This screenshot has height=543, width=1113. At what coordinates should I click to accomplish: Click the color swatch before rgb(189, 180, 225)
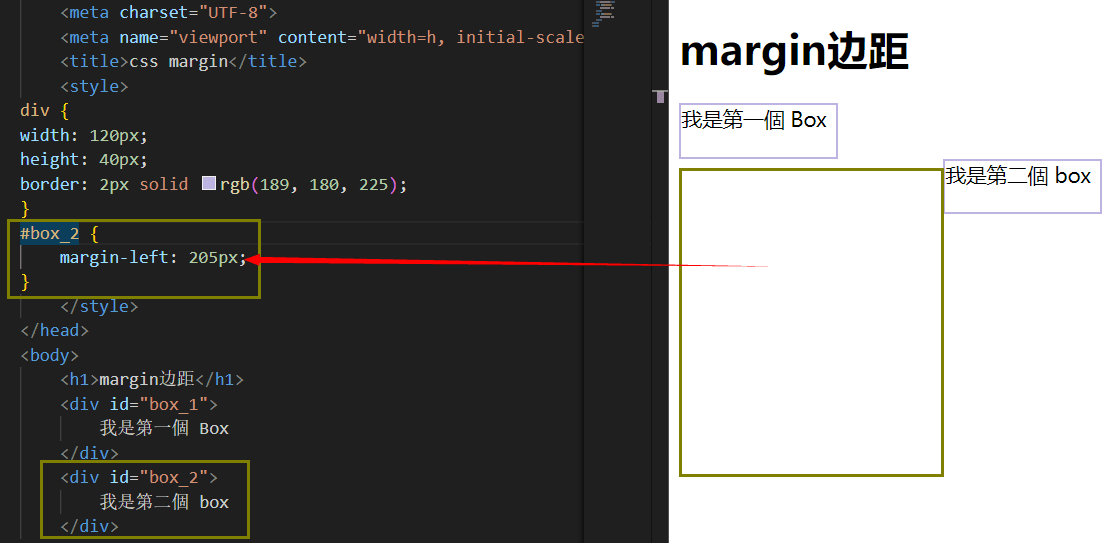point(208,184)
